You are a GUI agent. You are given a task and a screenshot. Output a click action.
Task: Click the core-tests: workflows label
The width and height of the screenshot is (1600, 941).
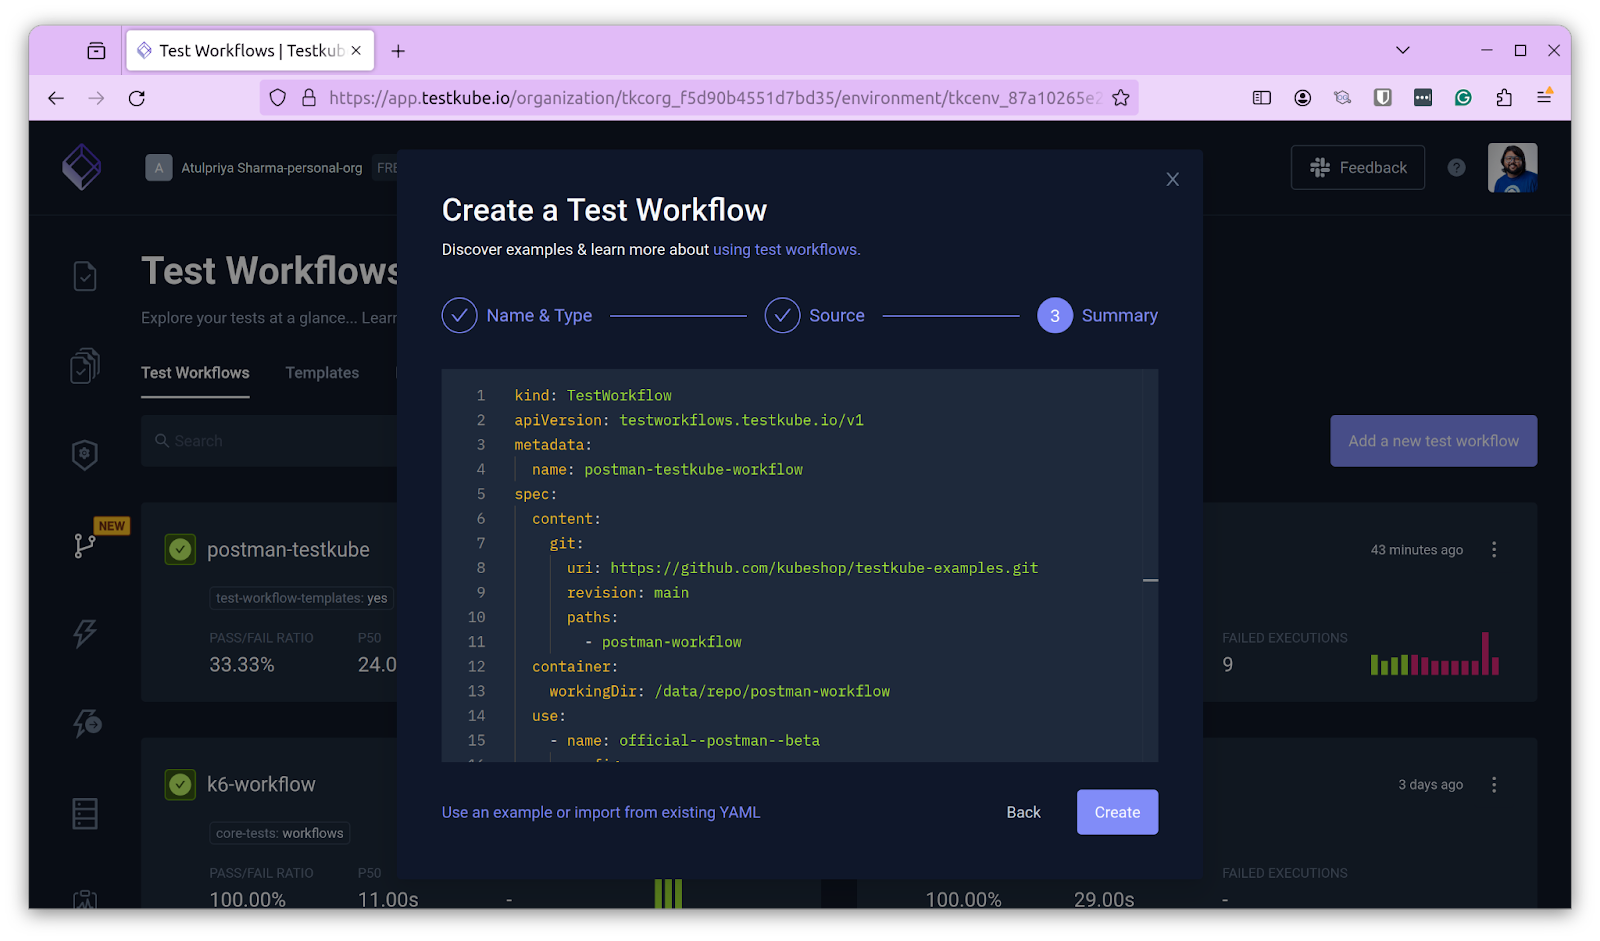click(x=279, y=833)
